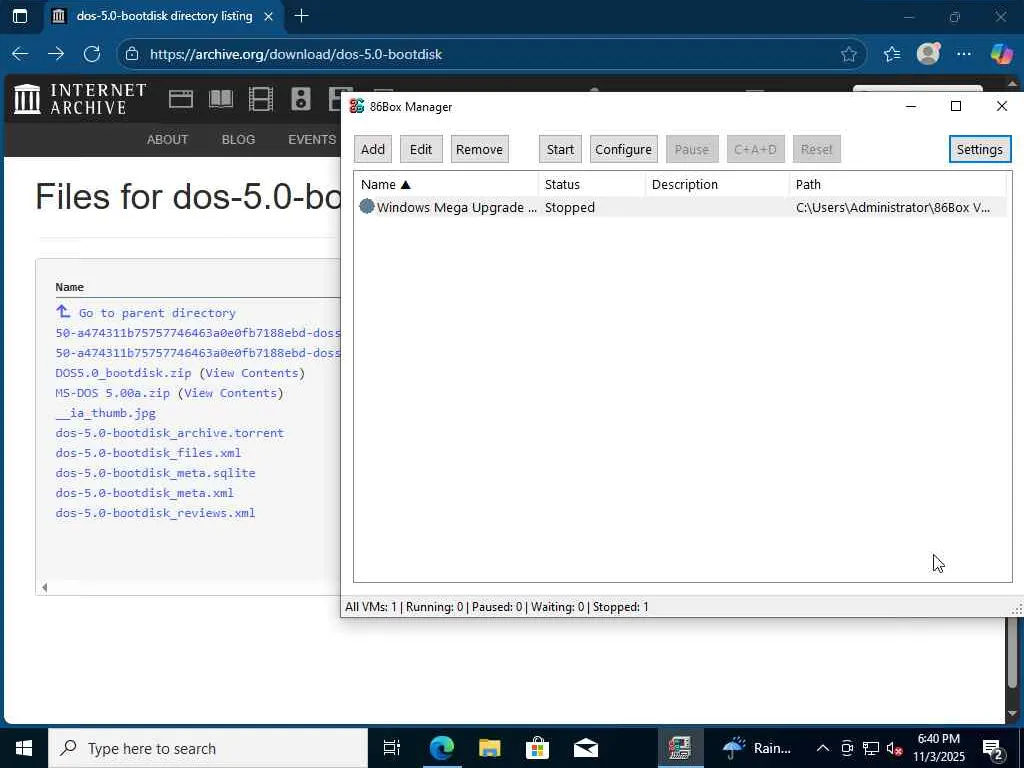Open File Explorer from taskbar

tap(490, 748)
